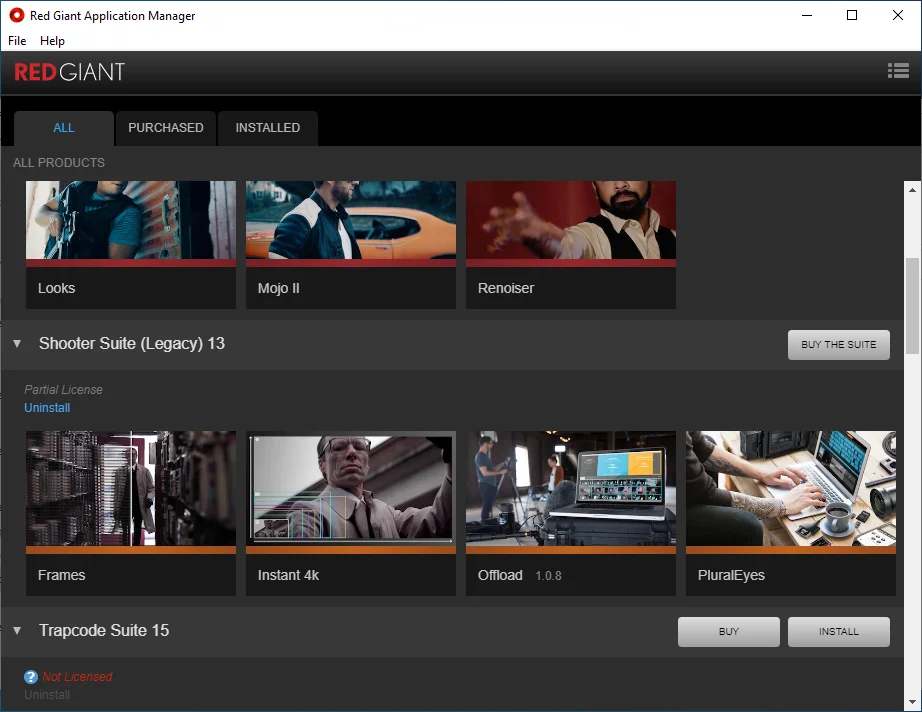Close the Red Giant Application Manager
This screenshot has width=922, height=712.
897,15
